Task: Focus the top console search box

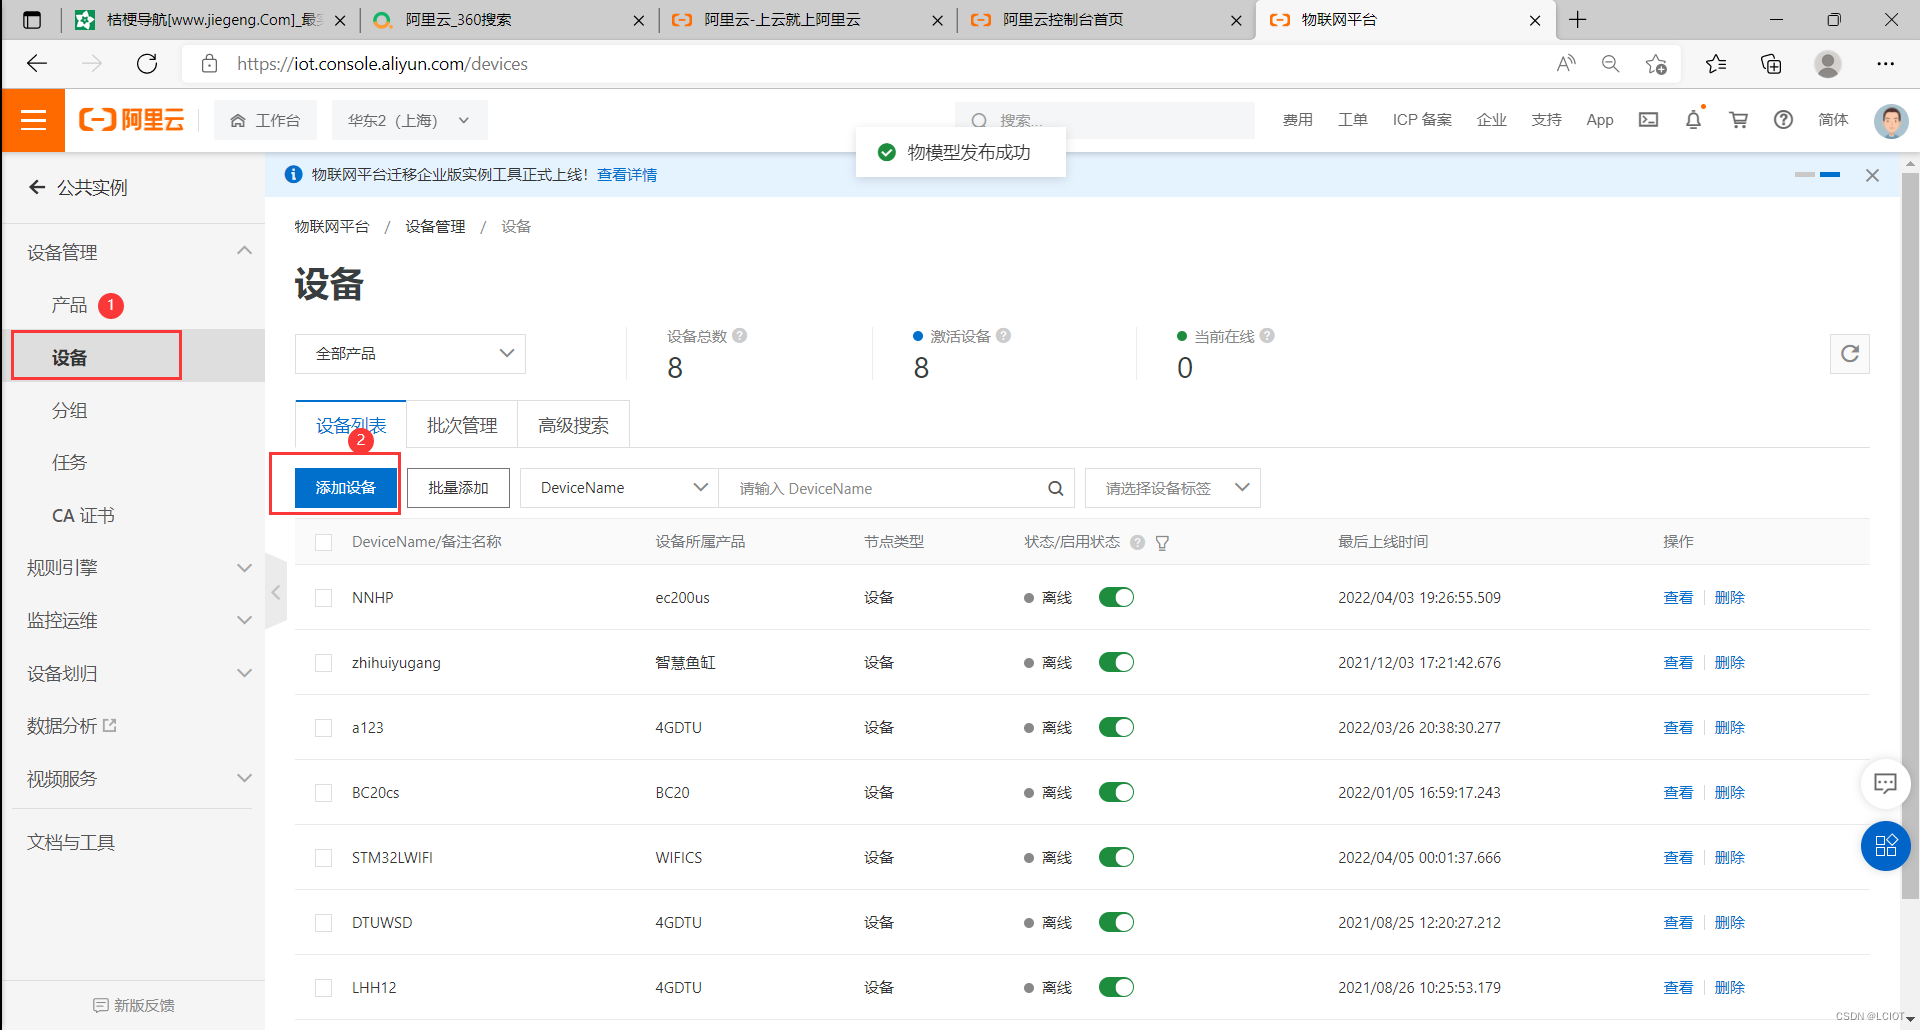Action: pyautogui.click(x=1105, y=120)
